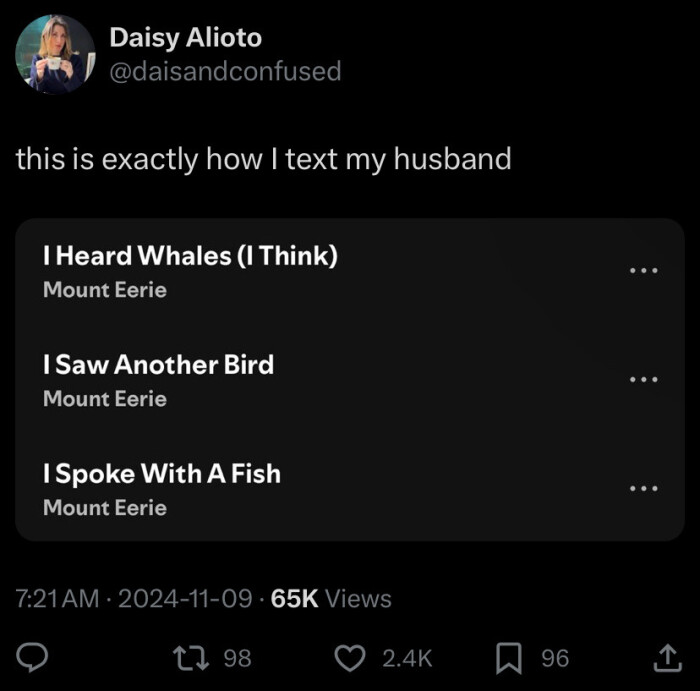The width and height of the screenshot is (700, 691).
Task: Click the tweet text about texting husband
Action: 263,159
